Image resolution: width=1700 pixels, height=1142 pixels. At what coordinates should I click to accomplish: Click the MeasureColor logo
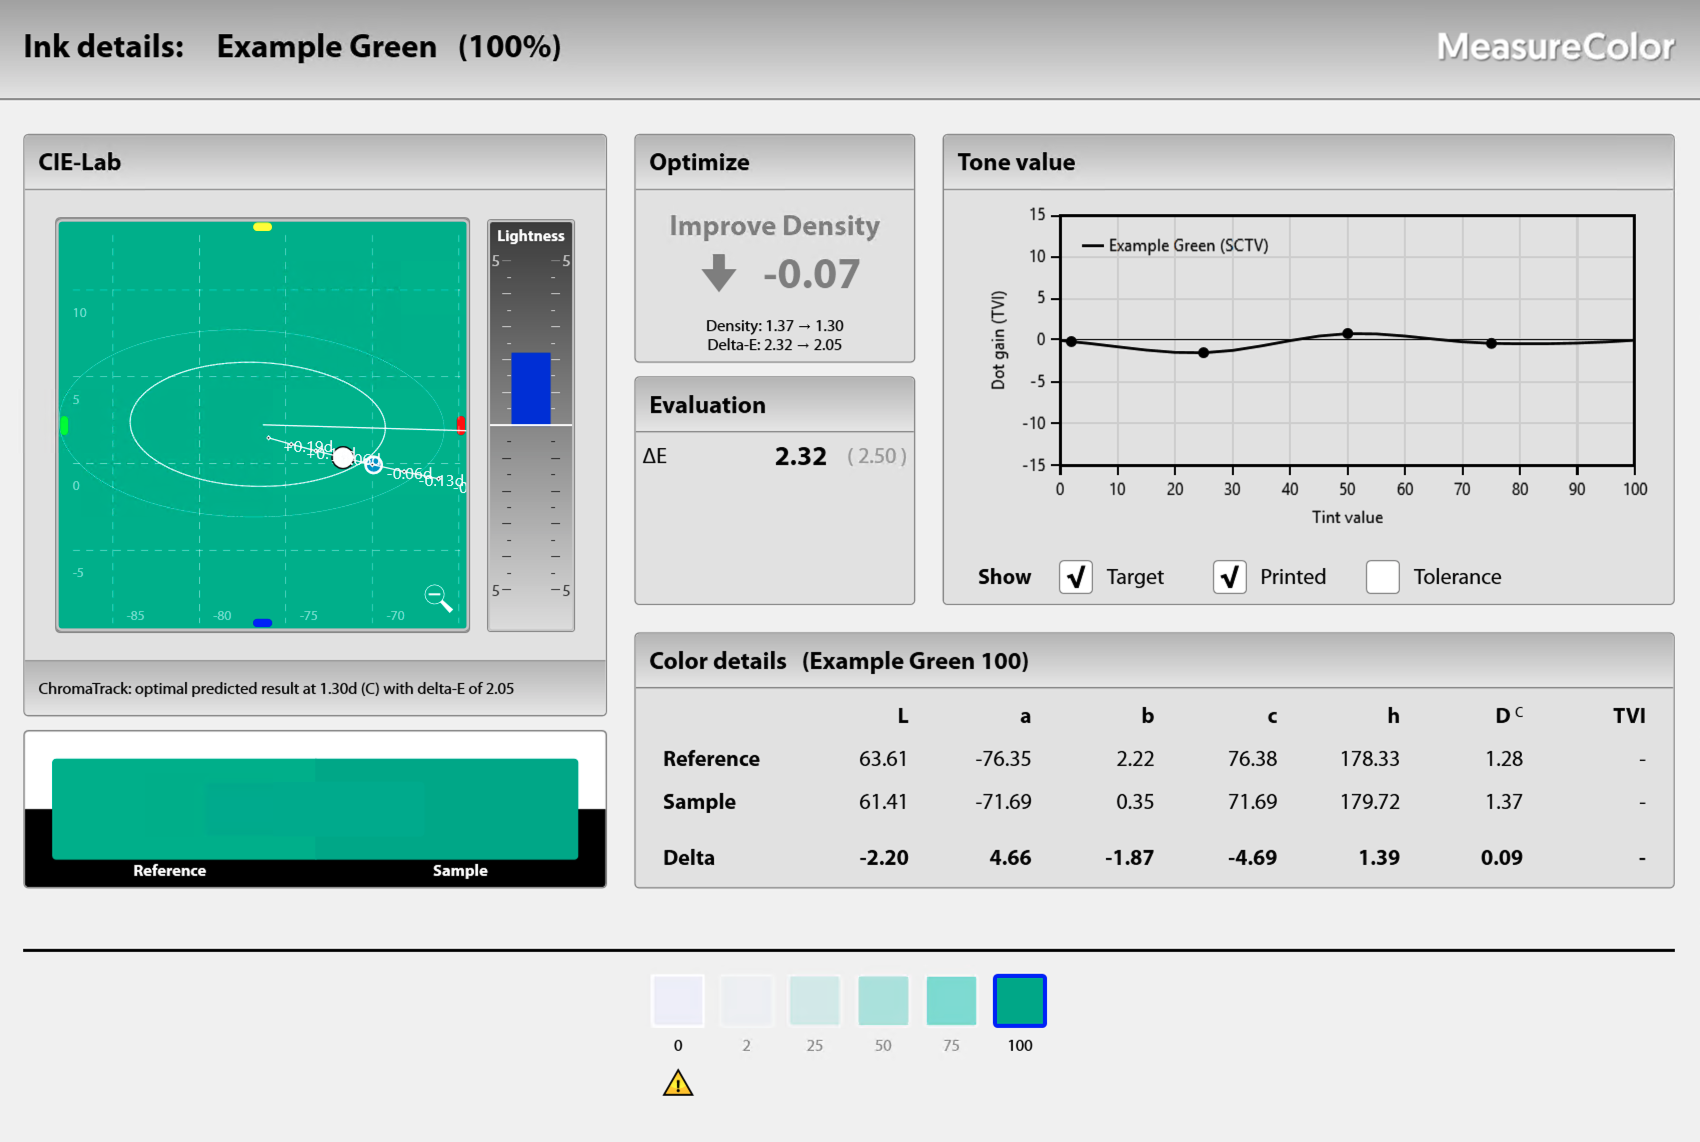(1555, 47)
